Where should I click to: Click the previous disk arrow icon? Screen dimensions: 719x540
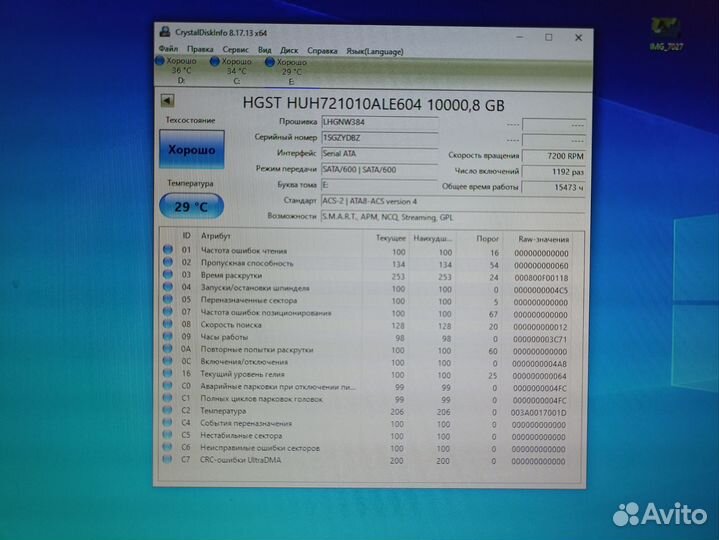(168, 100)
